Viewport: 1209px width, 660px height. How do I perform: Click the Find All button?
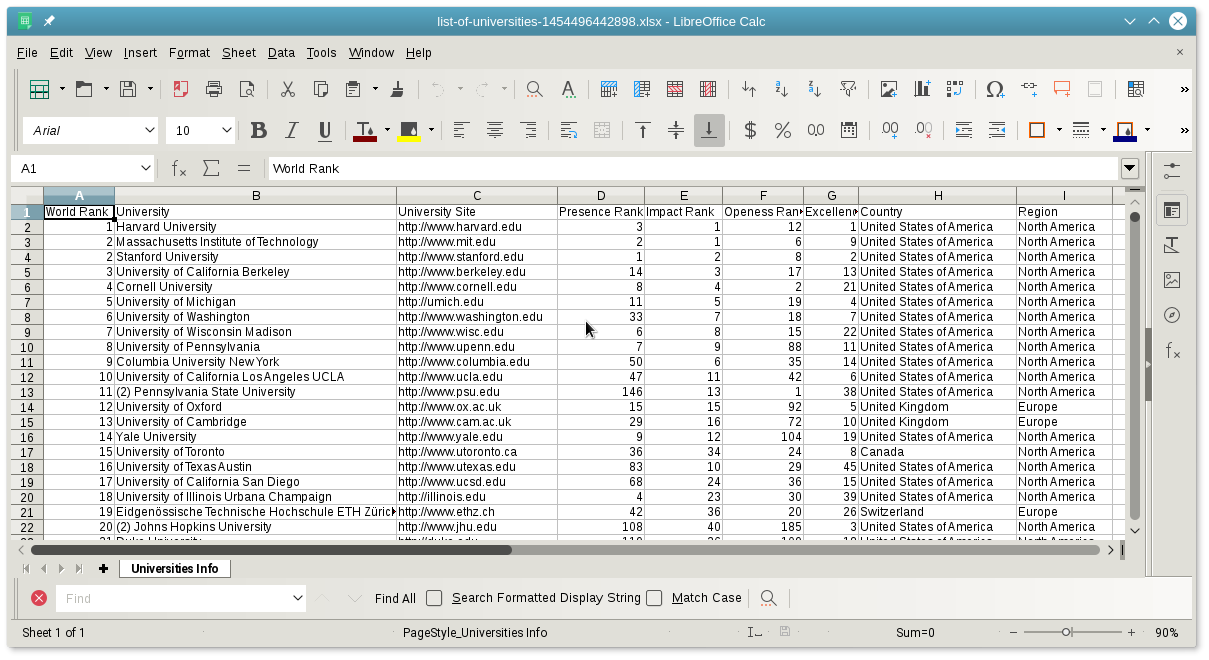point(395,598)
